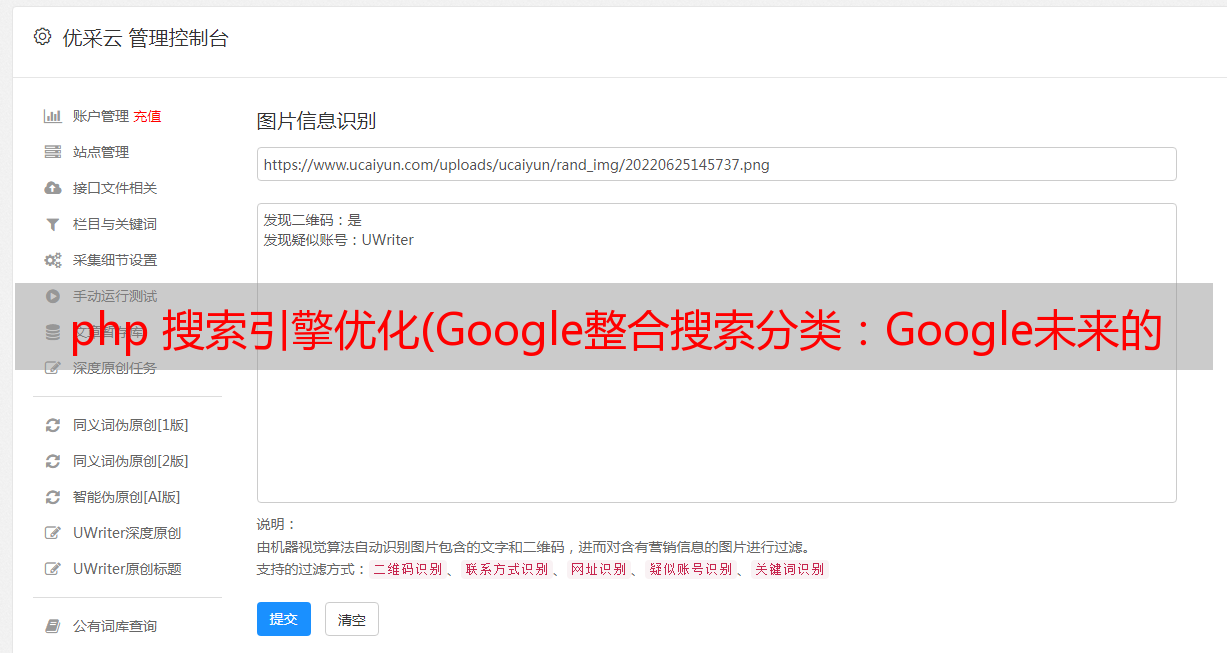Click the edit icon for 深度原创任务
Screen dimensions: 1227x653
point(53,368)
